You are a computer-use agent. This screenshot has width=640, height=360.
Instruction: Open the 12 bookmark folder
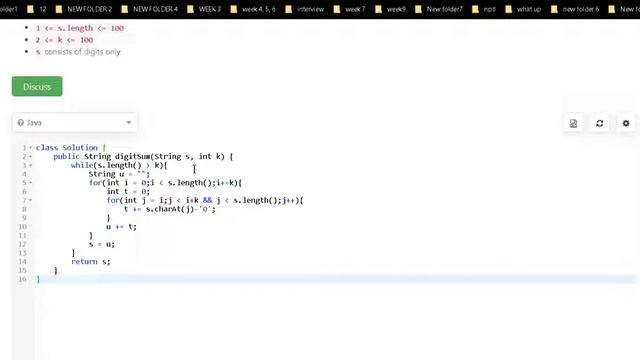[37, 9]
